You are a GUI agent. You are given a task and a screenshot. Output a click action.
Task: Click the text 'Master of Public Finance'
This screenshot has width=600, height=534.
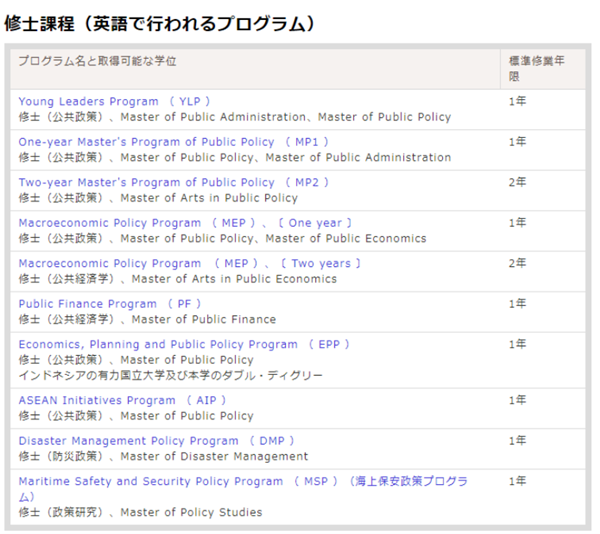click(x=204, y=319)
